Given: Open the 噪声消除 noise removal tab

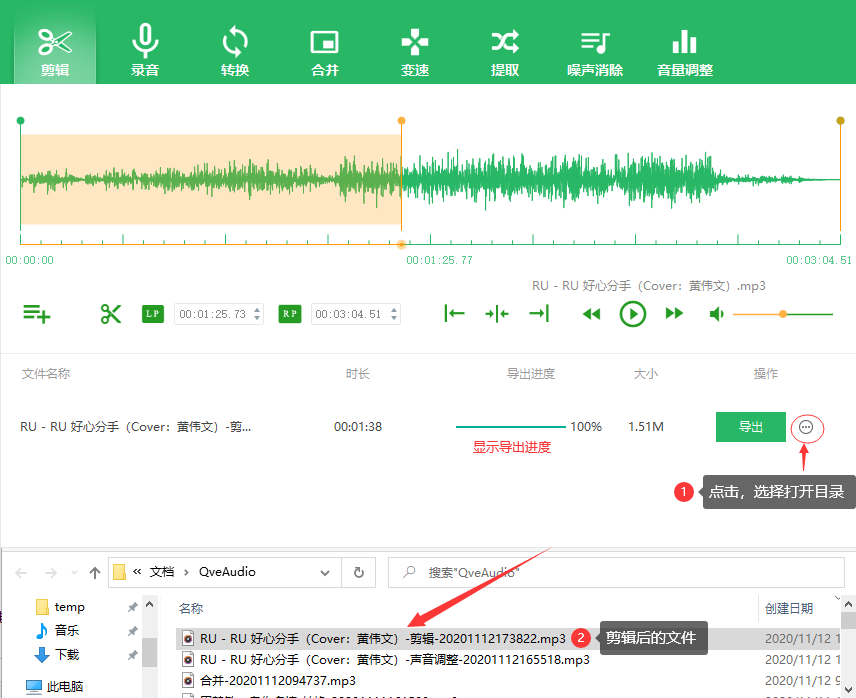Looking at the screenshot, I should [595, 51].
